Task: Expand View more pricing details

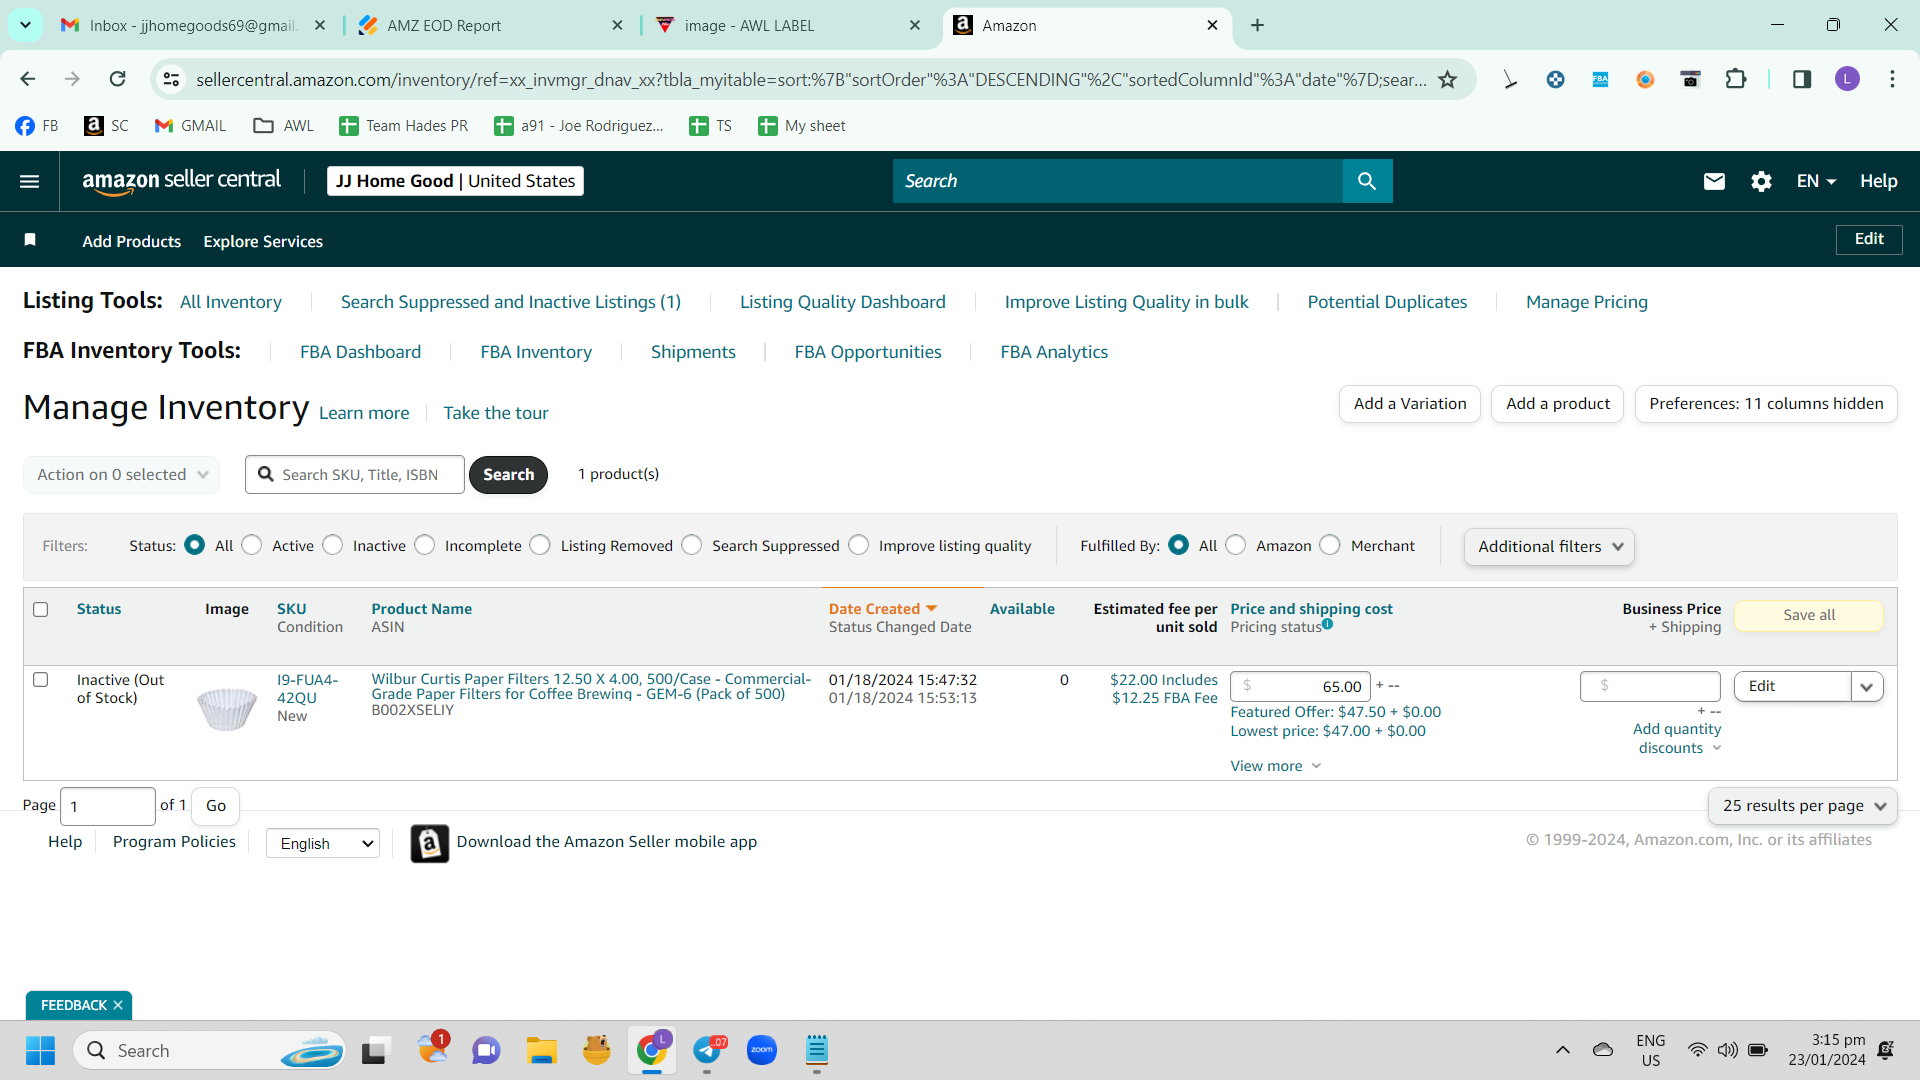Action: tap(1275, 766)
